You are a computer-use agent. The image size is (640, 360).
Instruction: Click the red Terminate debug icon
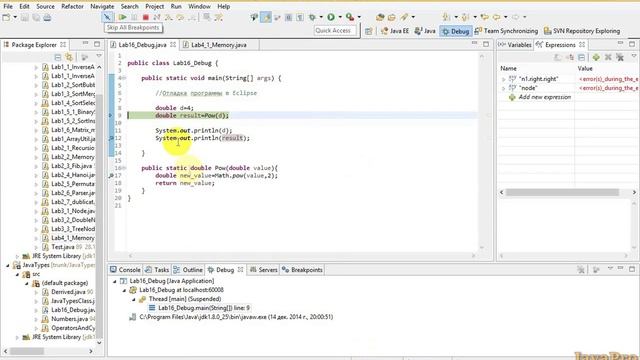(x=146, y=17)
